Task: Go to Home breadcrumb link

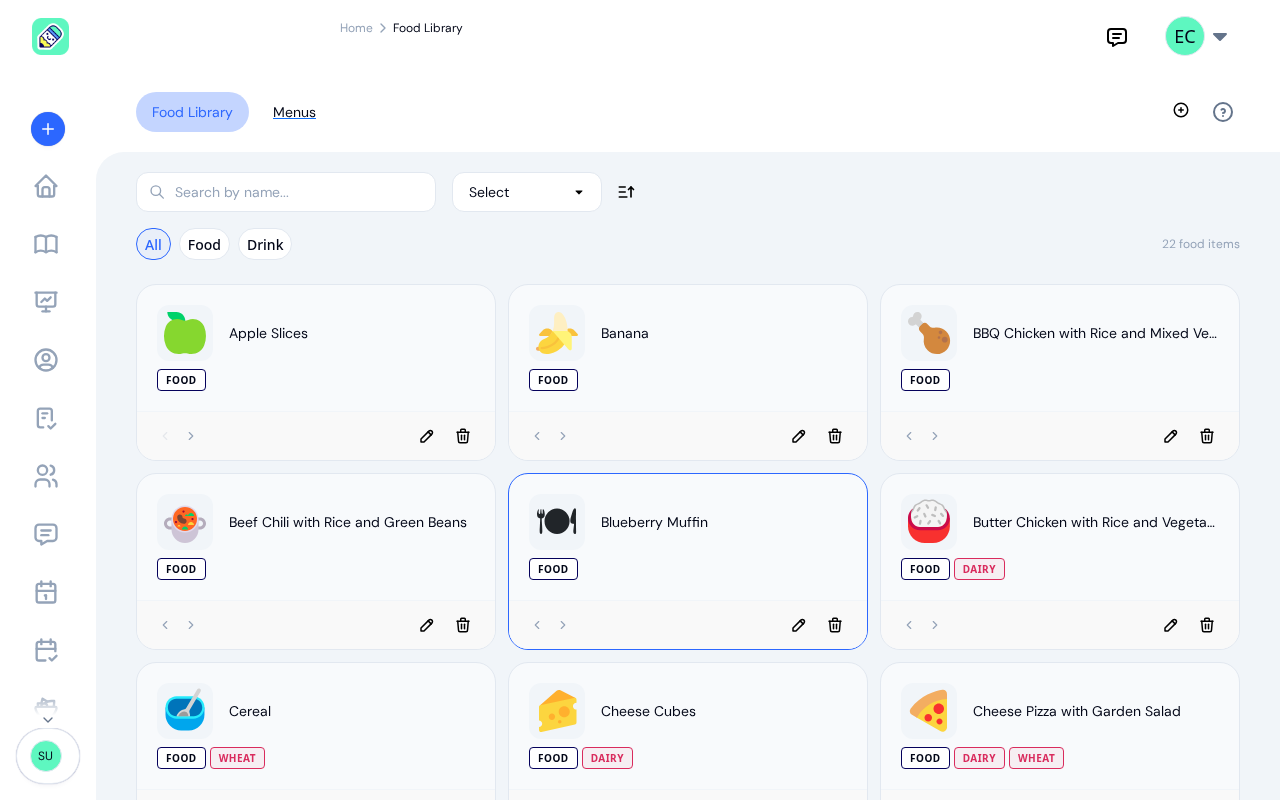Action: [356, 28]
